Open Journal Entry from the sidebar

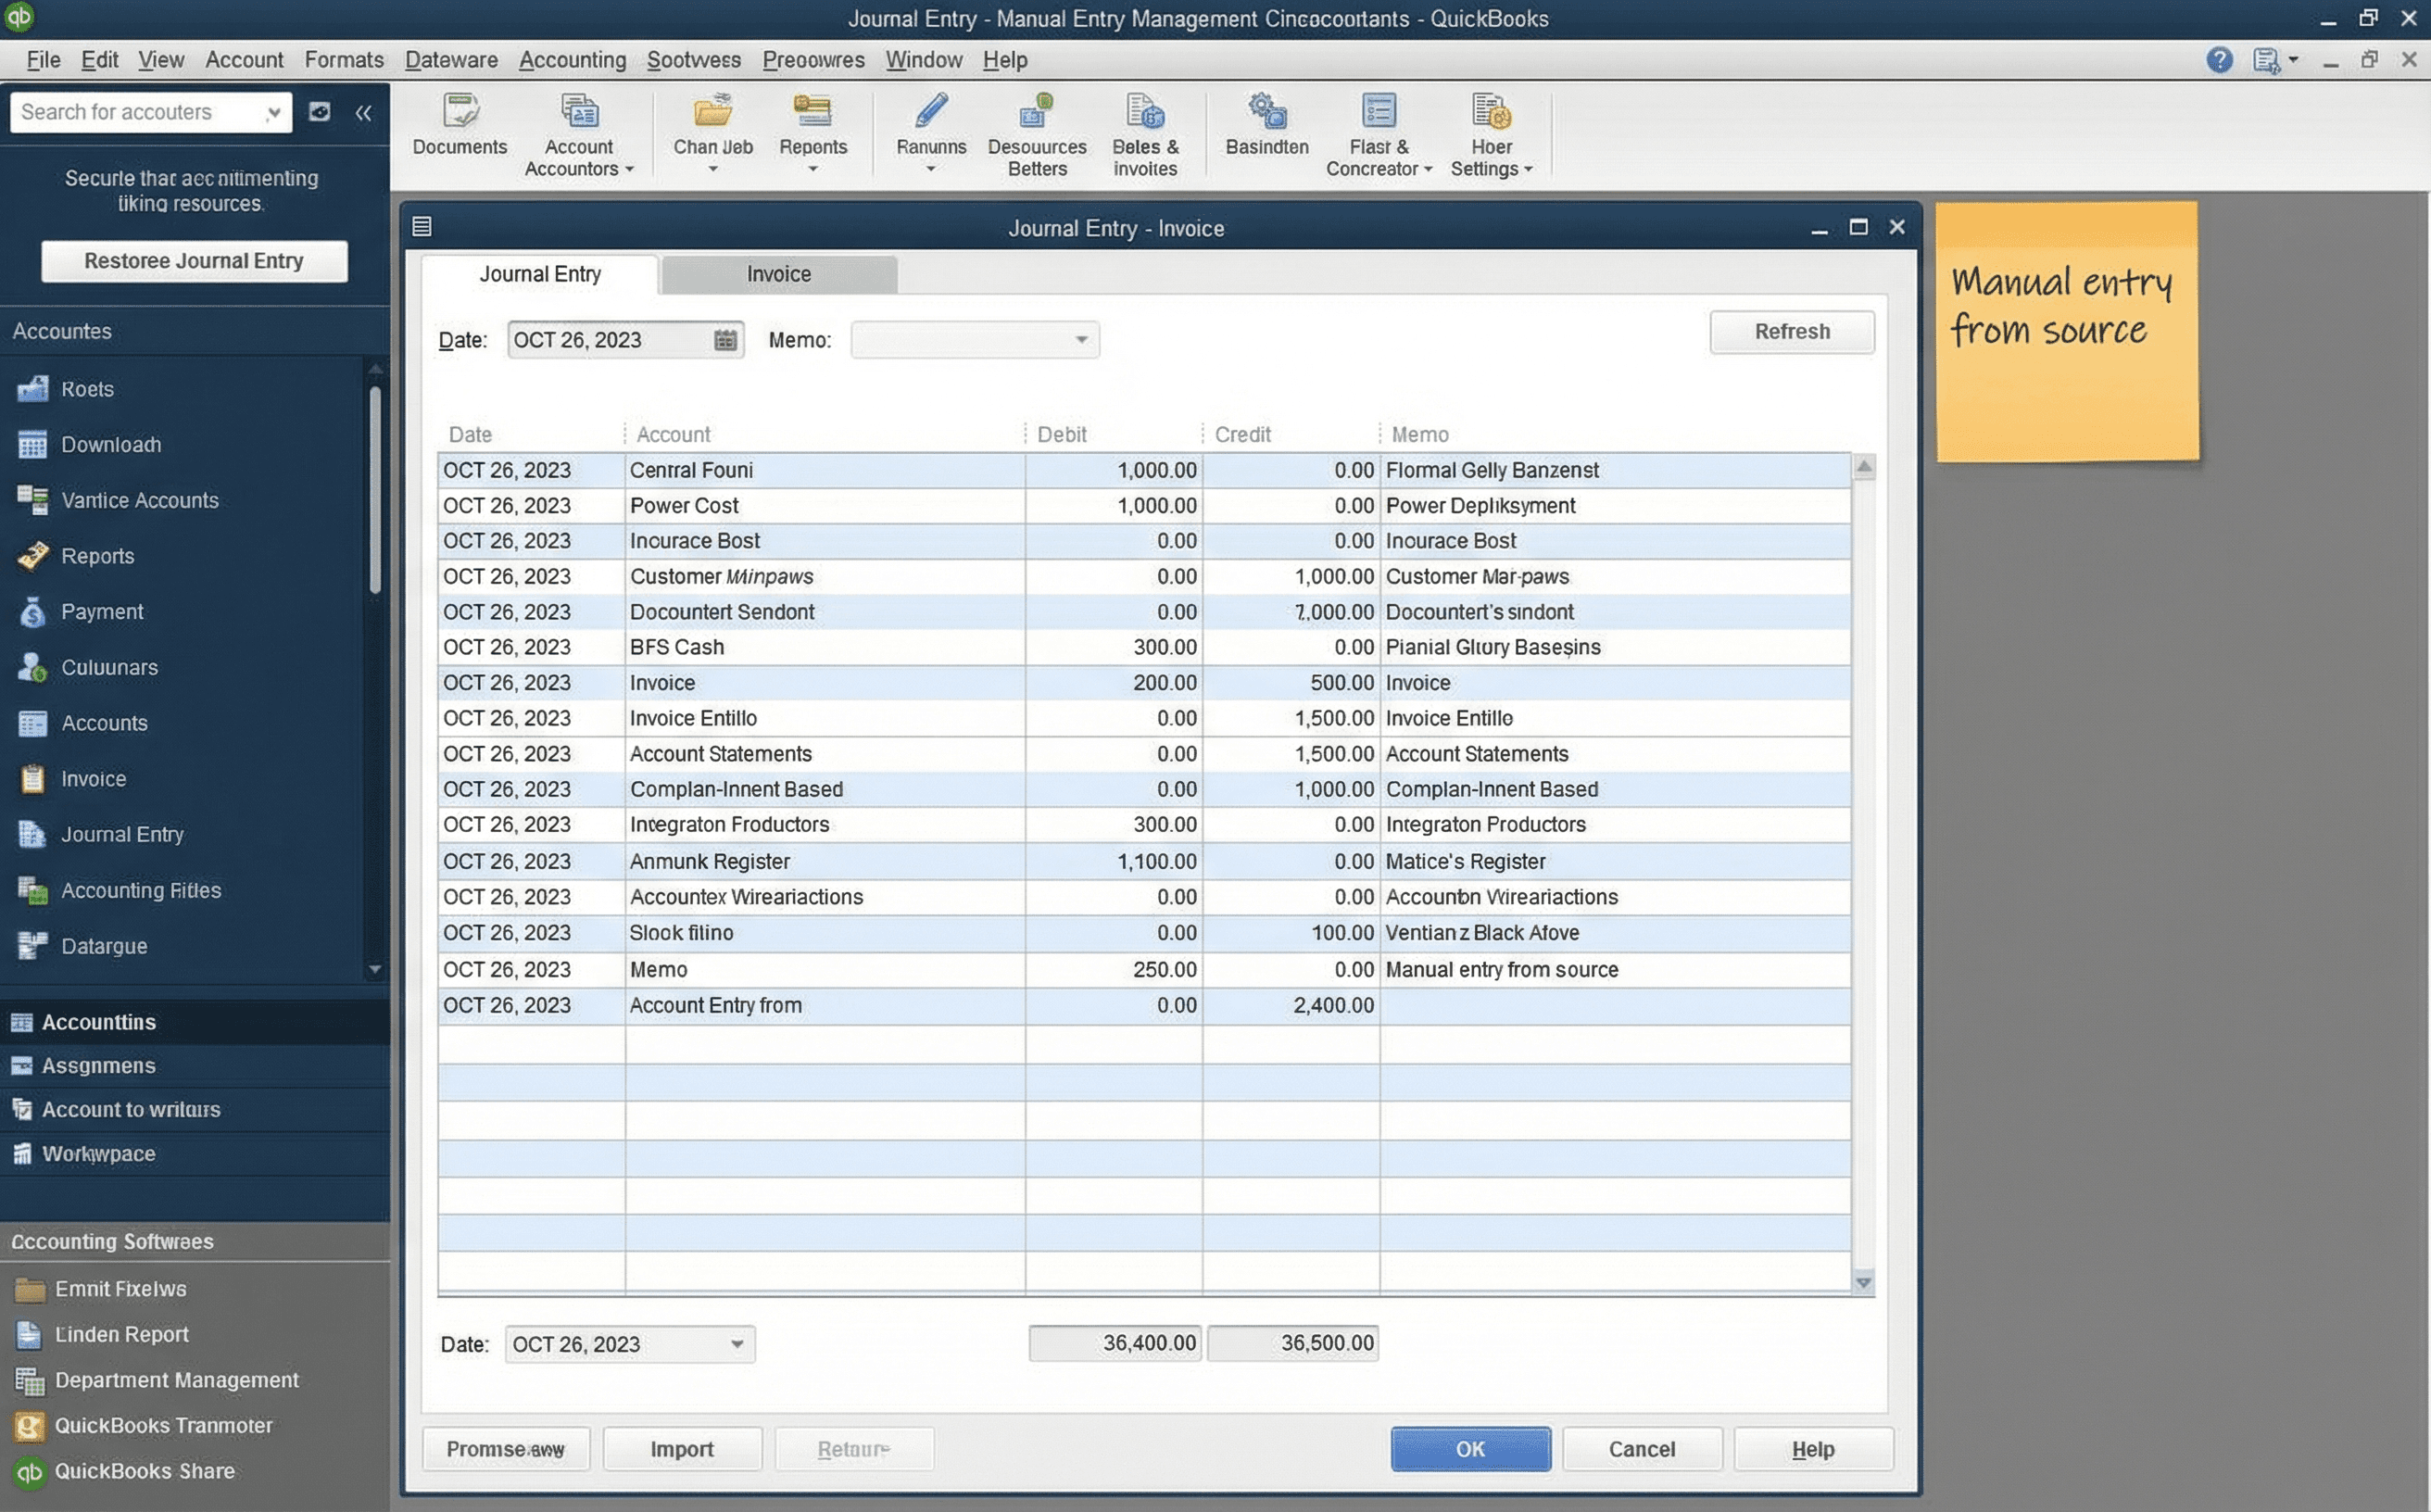coord(122,834)
